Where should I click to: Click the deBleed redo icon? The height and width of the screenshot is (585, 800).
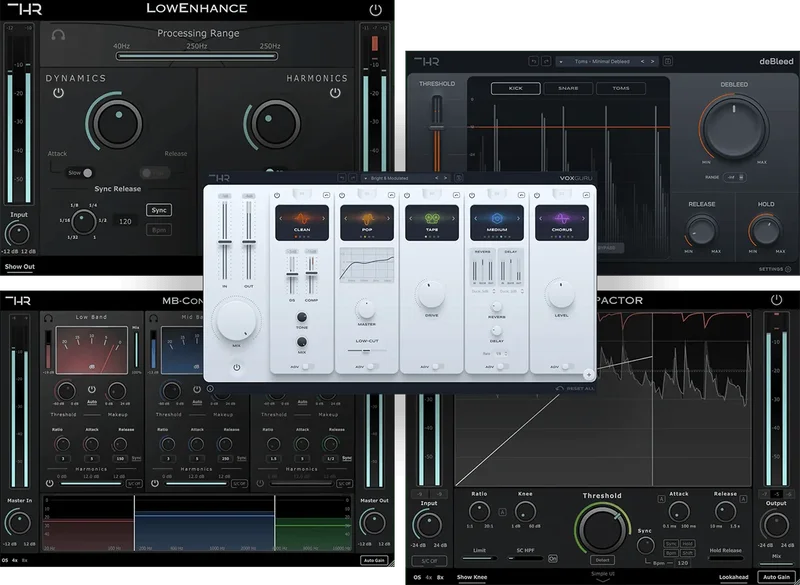point(546,61)
